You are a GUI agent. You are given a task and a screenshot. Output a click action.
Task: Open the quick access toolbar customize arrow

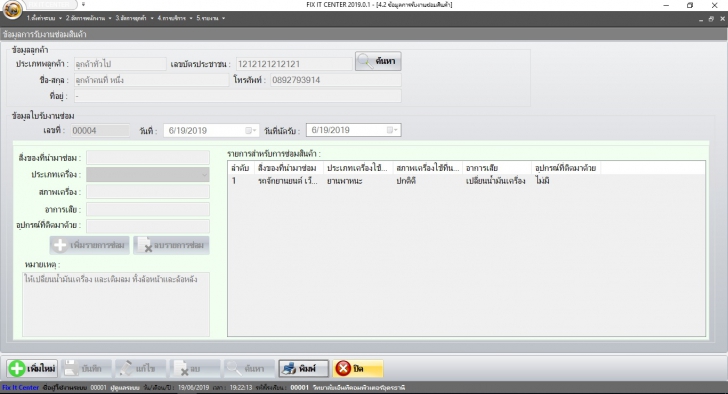point(83,4)
